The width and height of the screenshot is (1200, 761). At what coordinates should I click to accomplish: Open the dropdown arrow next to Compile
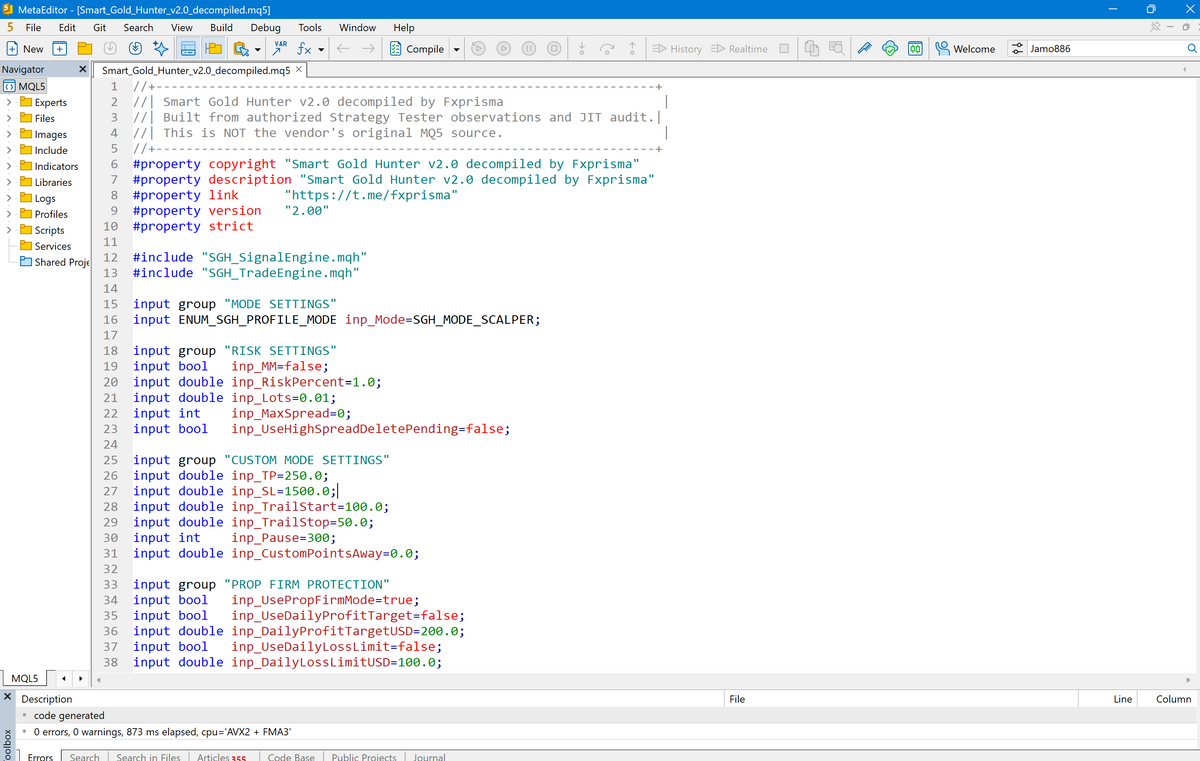(457, 49)
